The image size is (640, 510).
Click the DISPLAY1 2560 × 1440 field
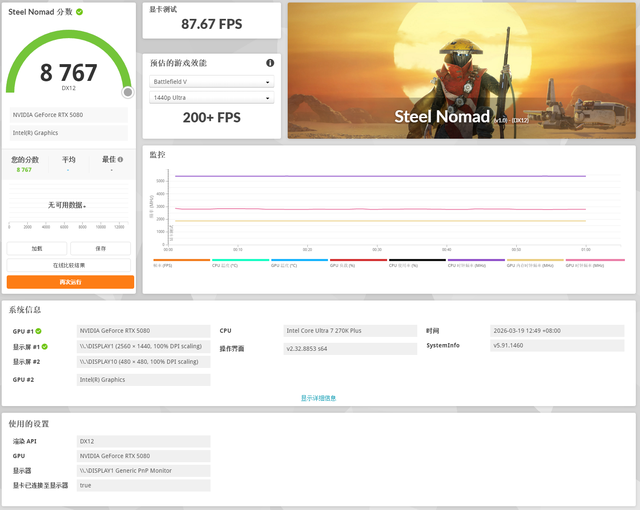pos(144,346)
